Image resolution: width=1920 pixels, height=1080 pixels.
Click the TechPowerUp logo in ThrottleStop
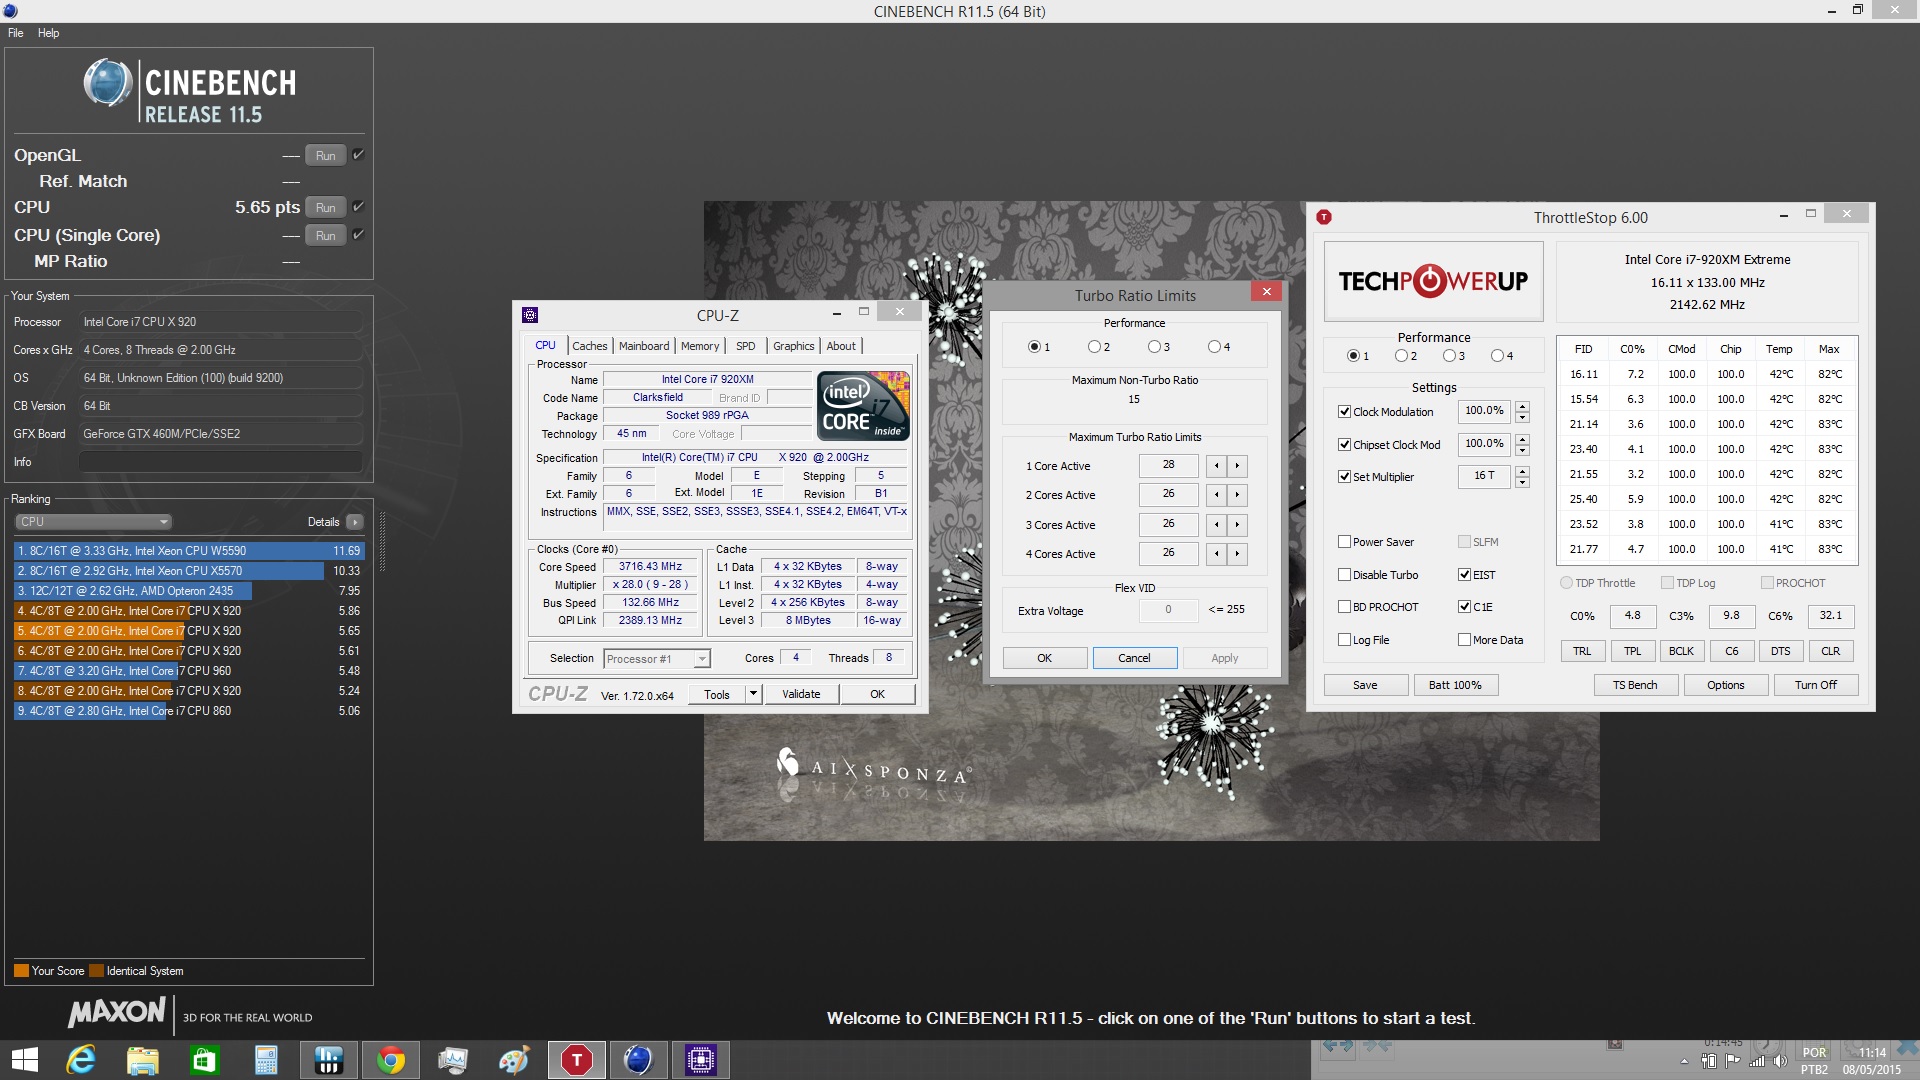click(1433, 281)
